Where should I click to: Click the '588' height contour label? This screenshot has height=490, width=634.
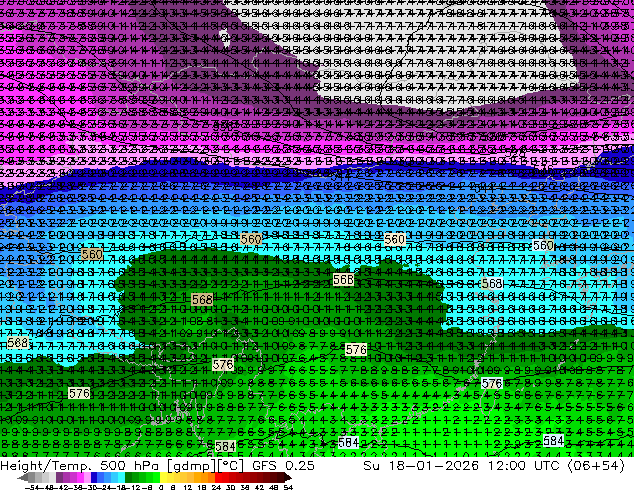[18, 343]
